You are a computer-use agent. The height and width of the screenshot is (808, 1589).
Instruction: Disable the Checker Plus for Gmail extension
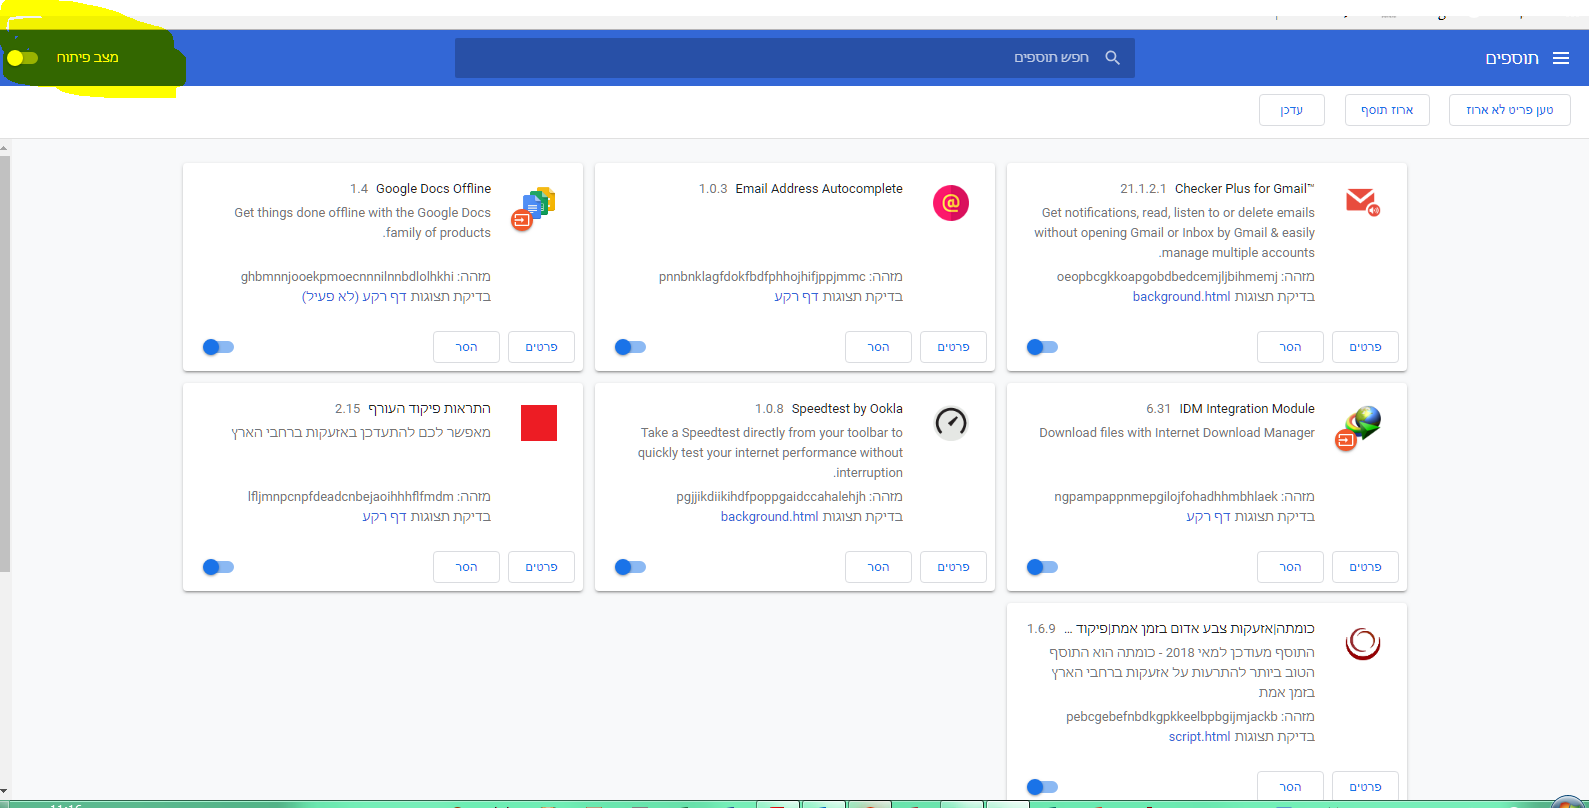(1042, 347)
